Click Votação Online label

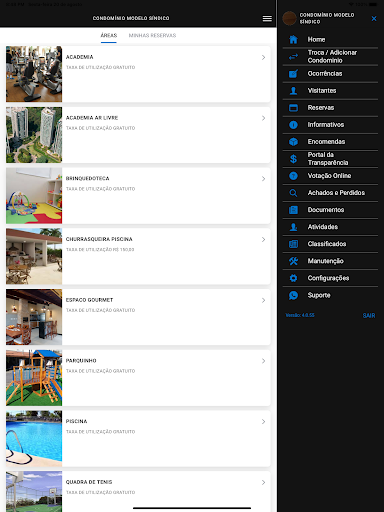pyautogui.click(x=329, y=176)
